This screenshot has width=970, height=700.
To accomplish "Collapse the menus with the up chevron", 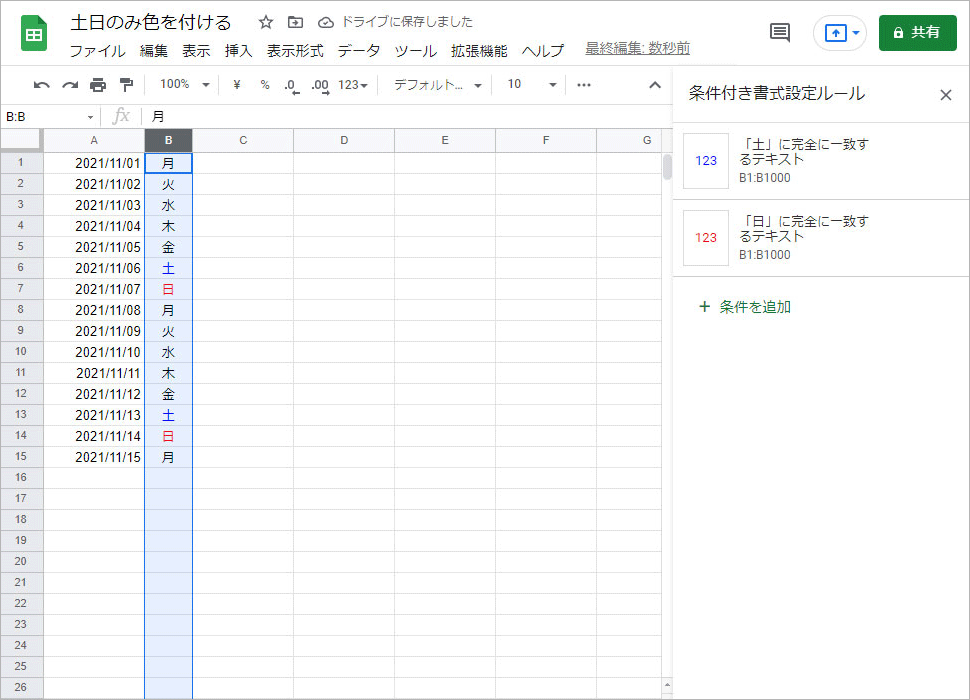I will 655,85.
